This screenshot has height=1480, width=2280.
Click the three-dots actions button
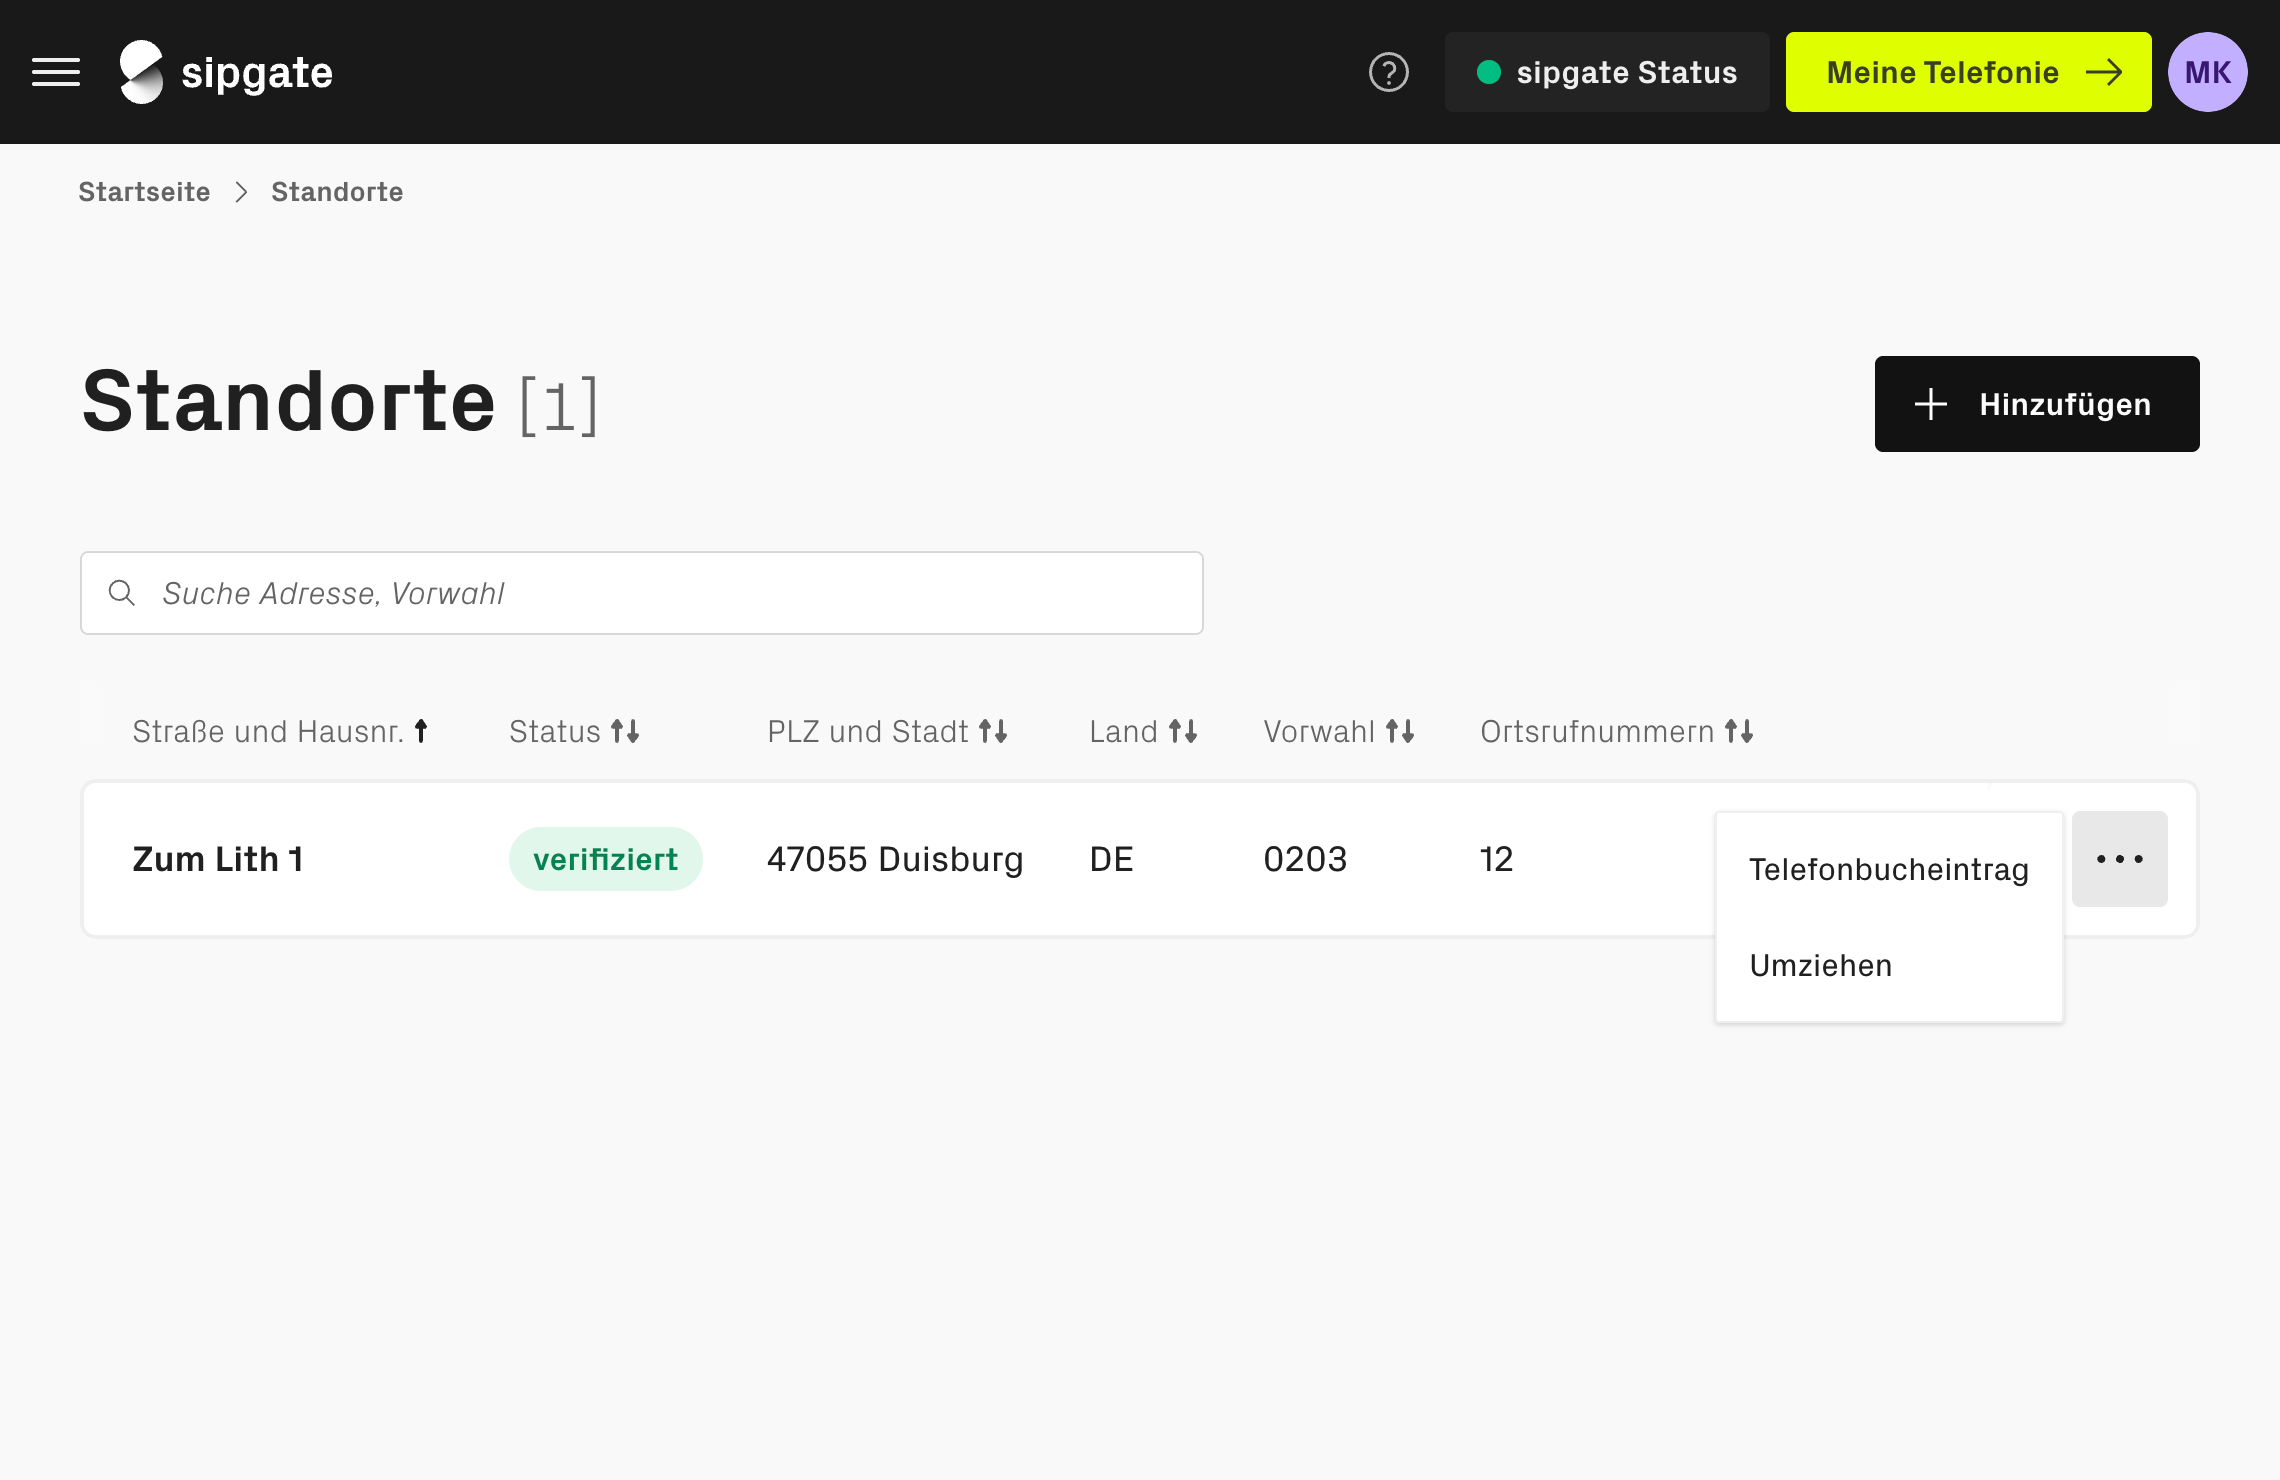click(x=2119, y=859)
